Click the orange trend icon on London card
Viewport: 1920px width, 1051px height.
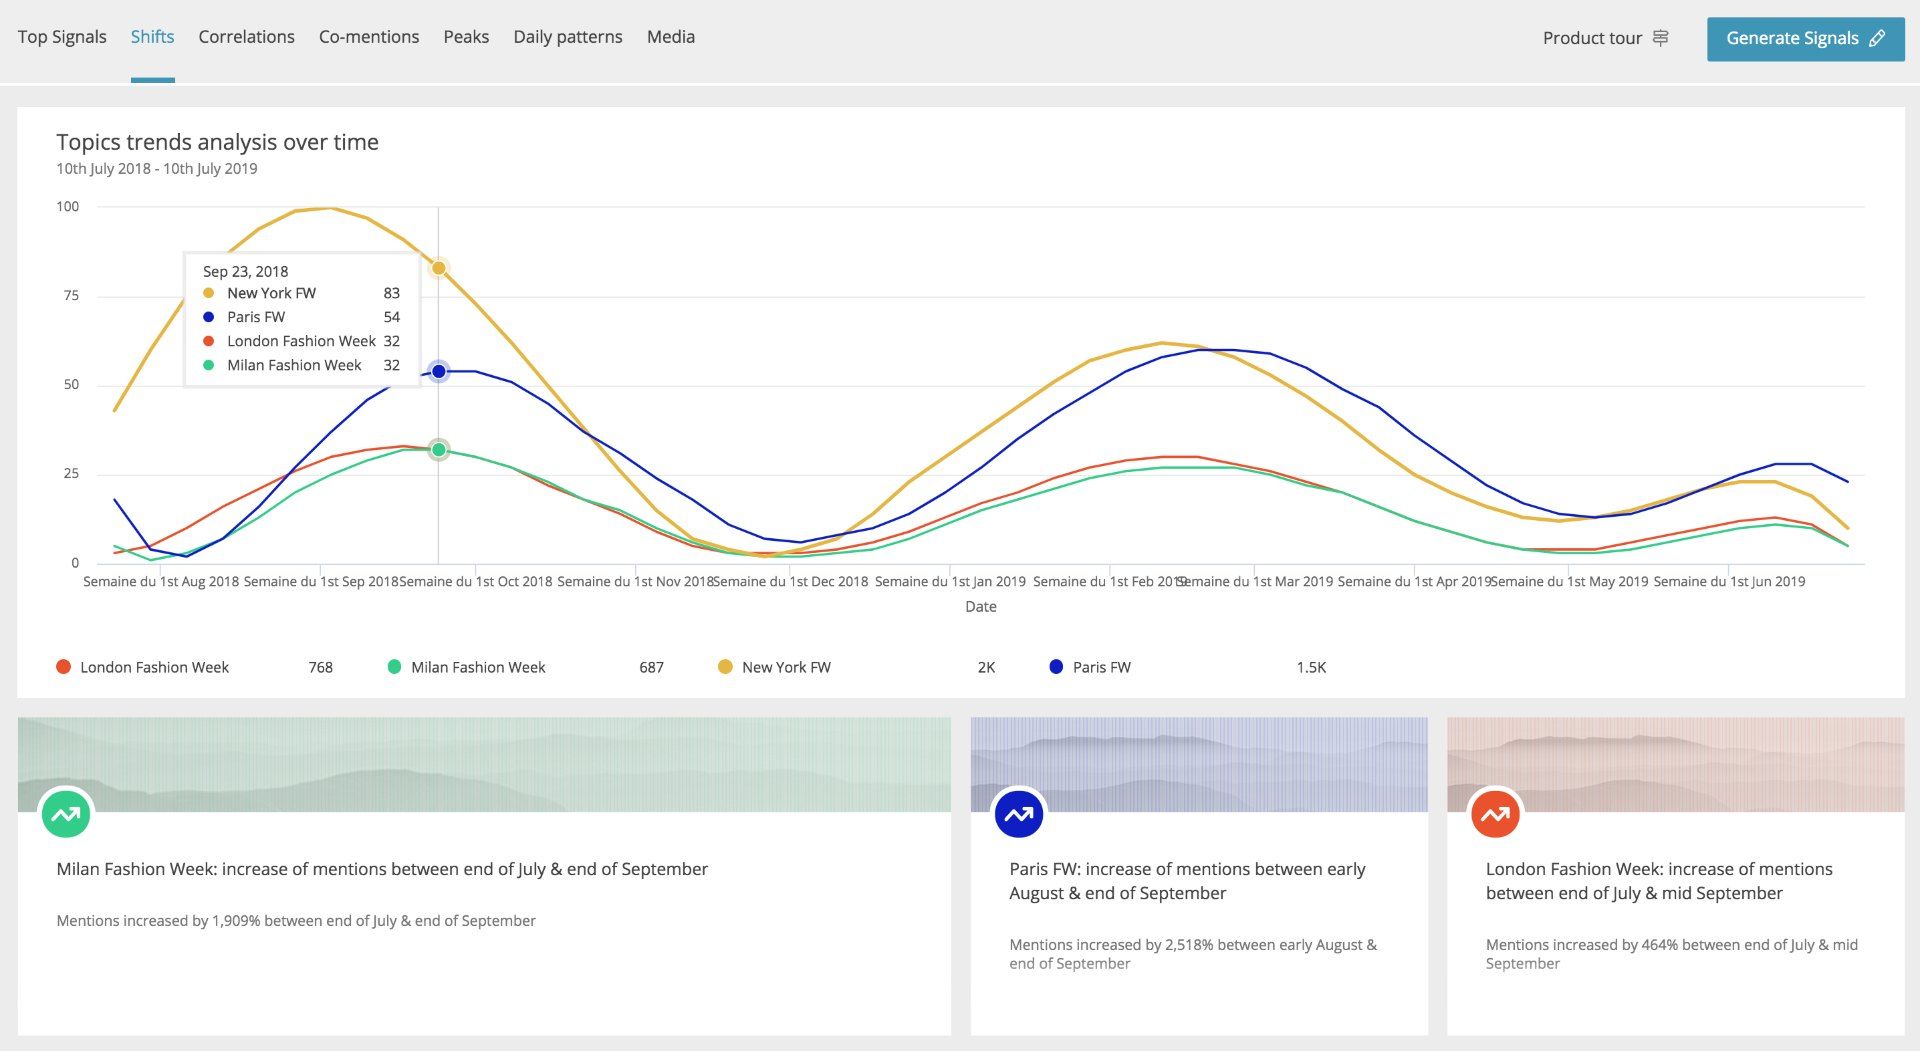point(1496,814)
